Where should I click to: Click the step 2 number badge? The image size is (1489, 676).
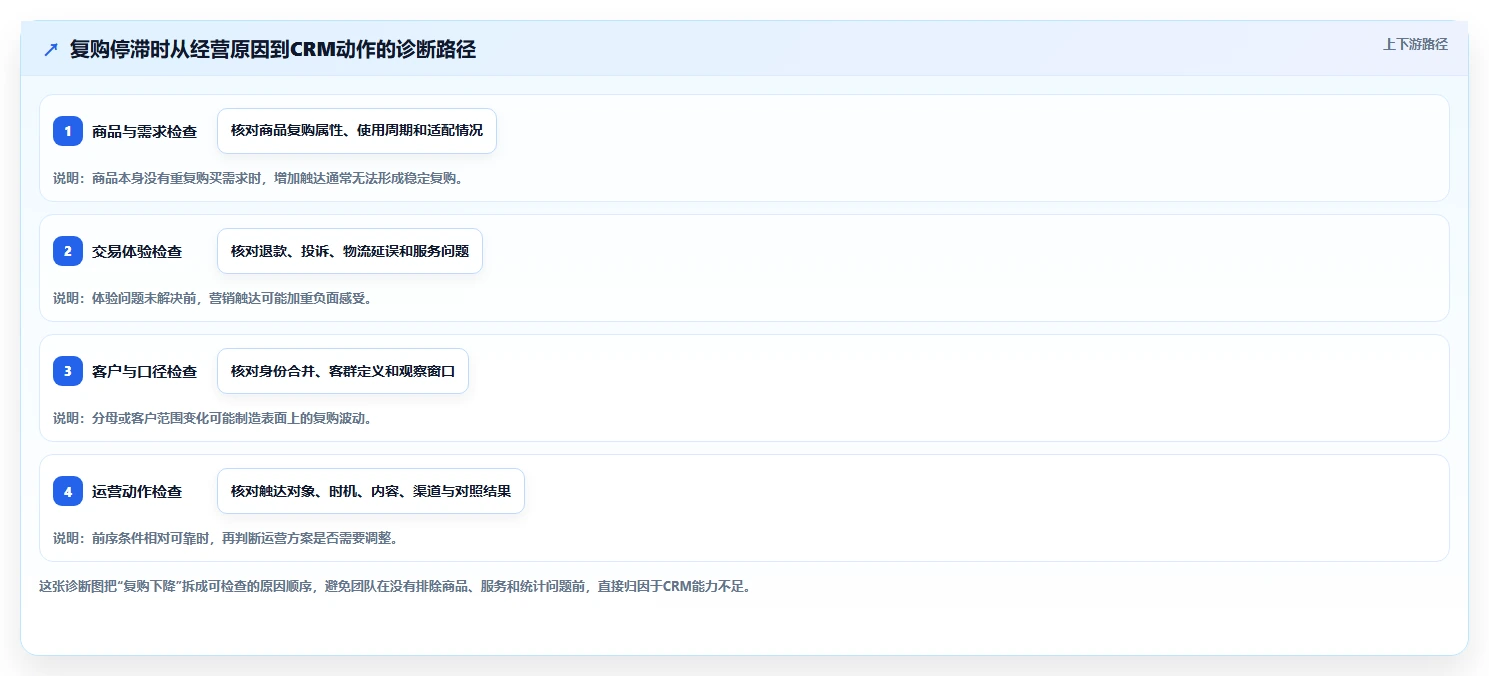pyautogui.click(x=68, y=251)
